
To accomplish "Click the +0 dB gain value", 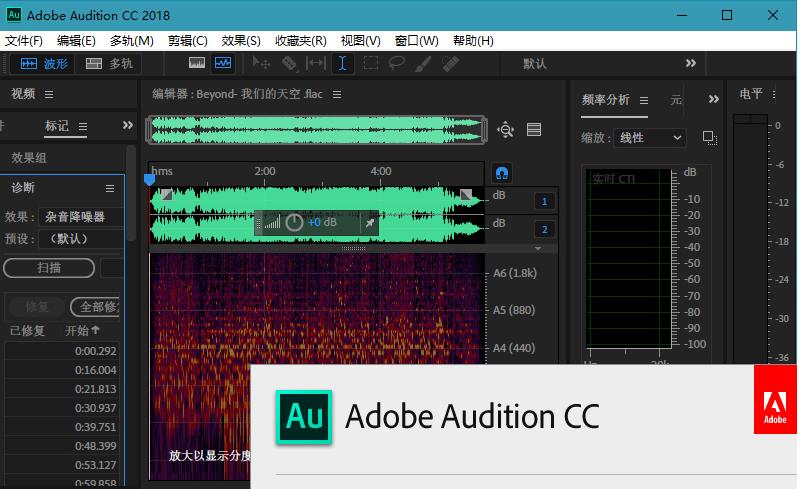I will (x=322, y=222).
